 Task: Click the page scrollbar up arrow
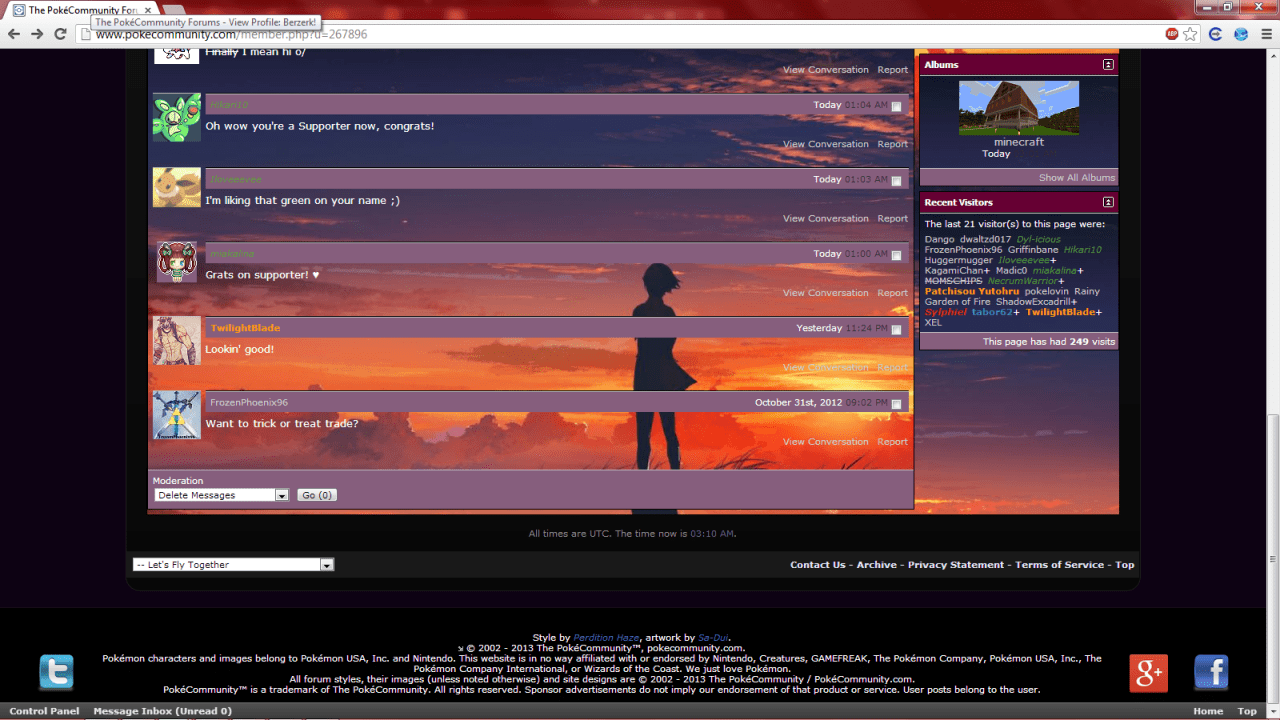coord(1272,57)
